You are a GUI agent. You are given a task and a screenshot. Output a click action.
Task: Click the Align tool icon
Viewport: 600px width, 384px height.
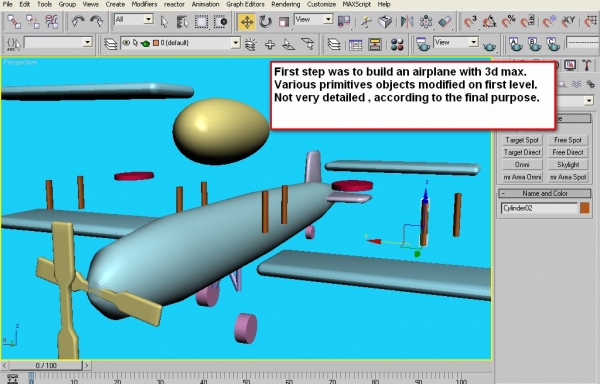(445, 22)
